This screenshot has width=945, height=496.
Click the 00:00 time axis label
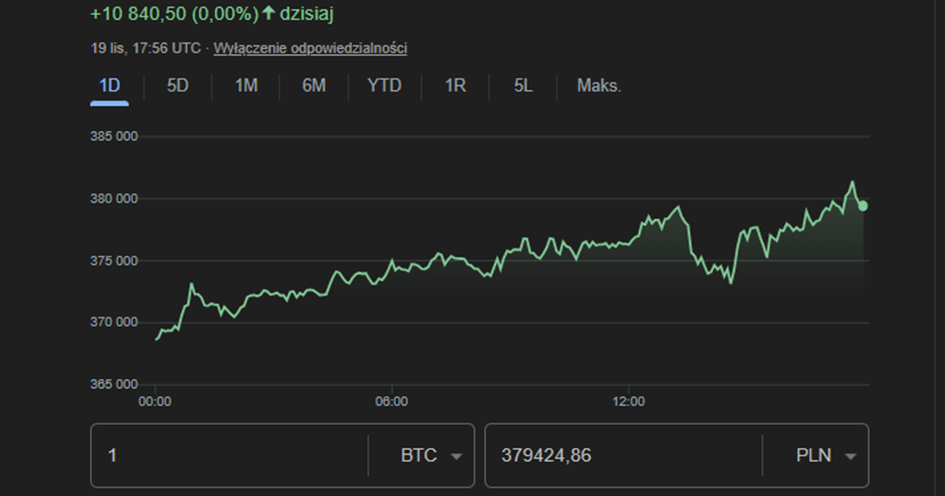(155, 401)
